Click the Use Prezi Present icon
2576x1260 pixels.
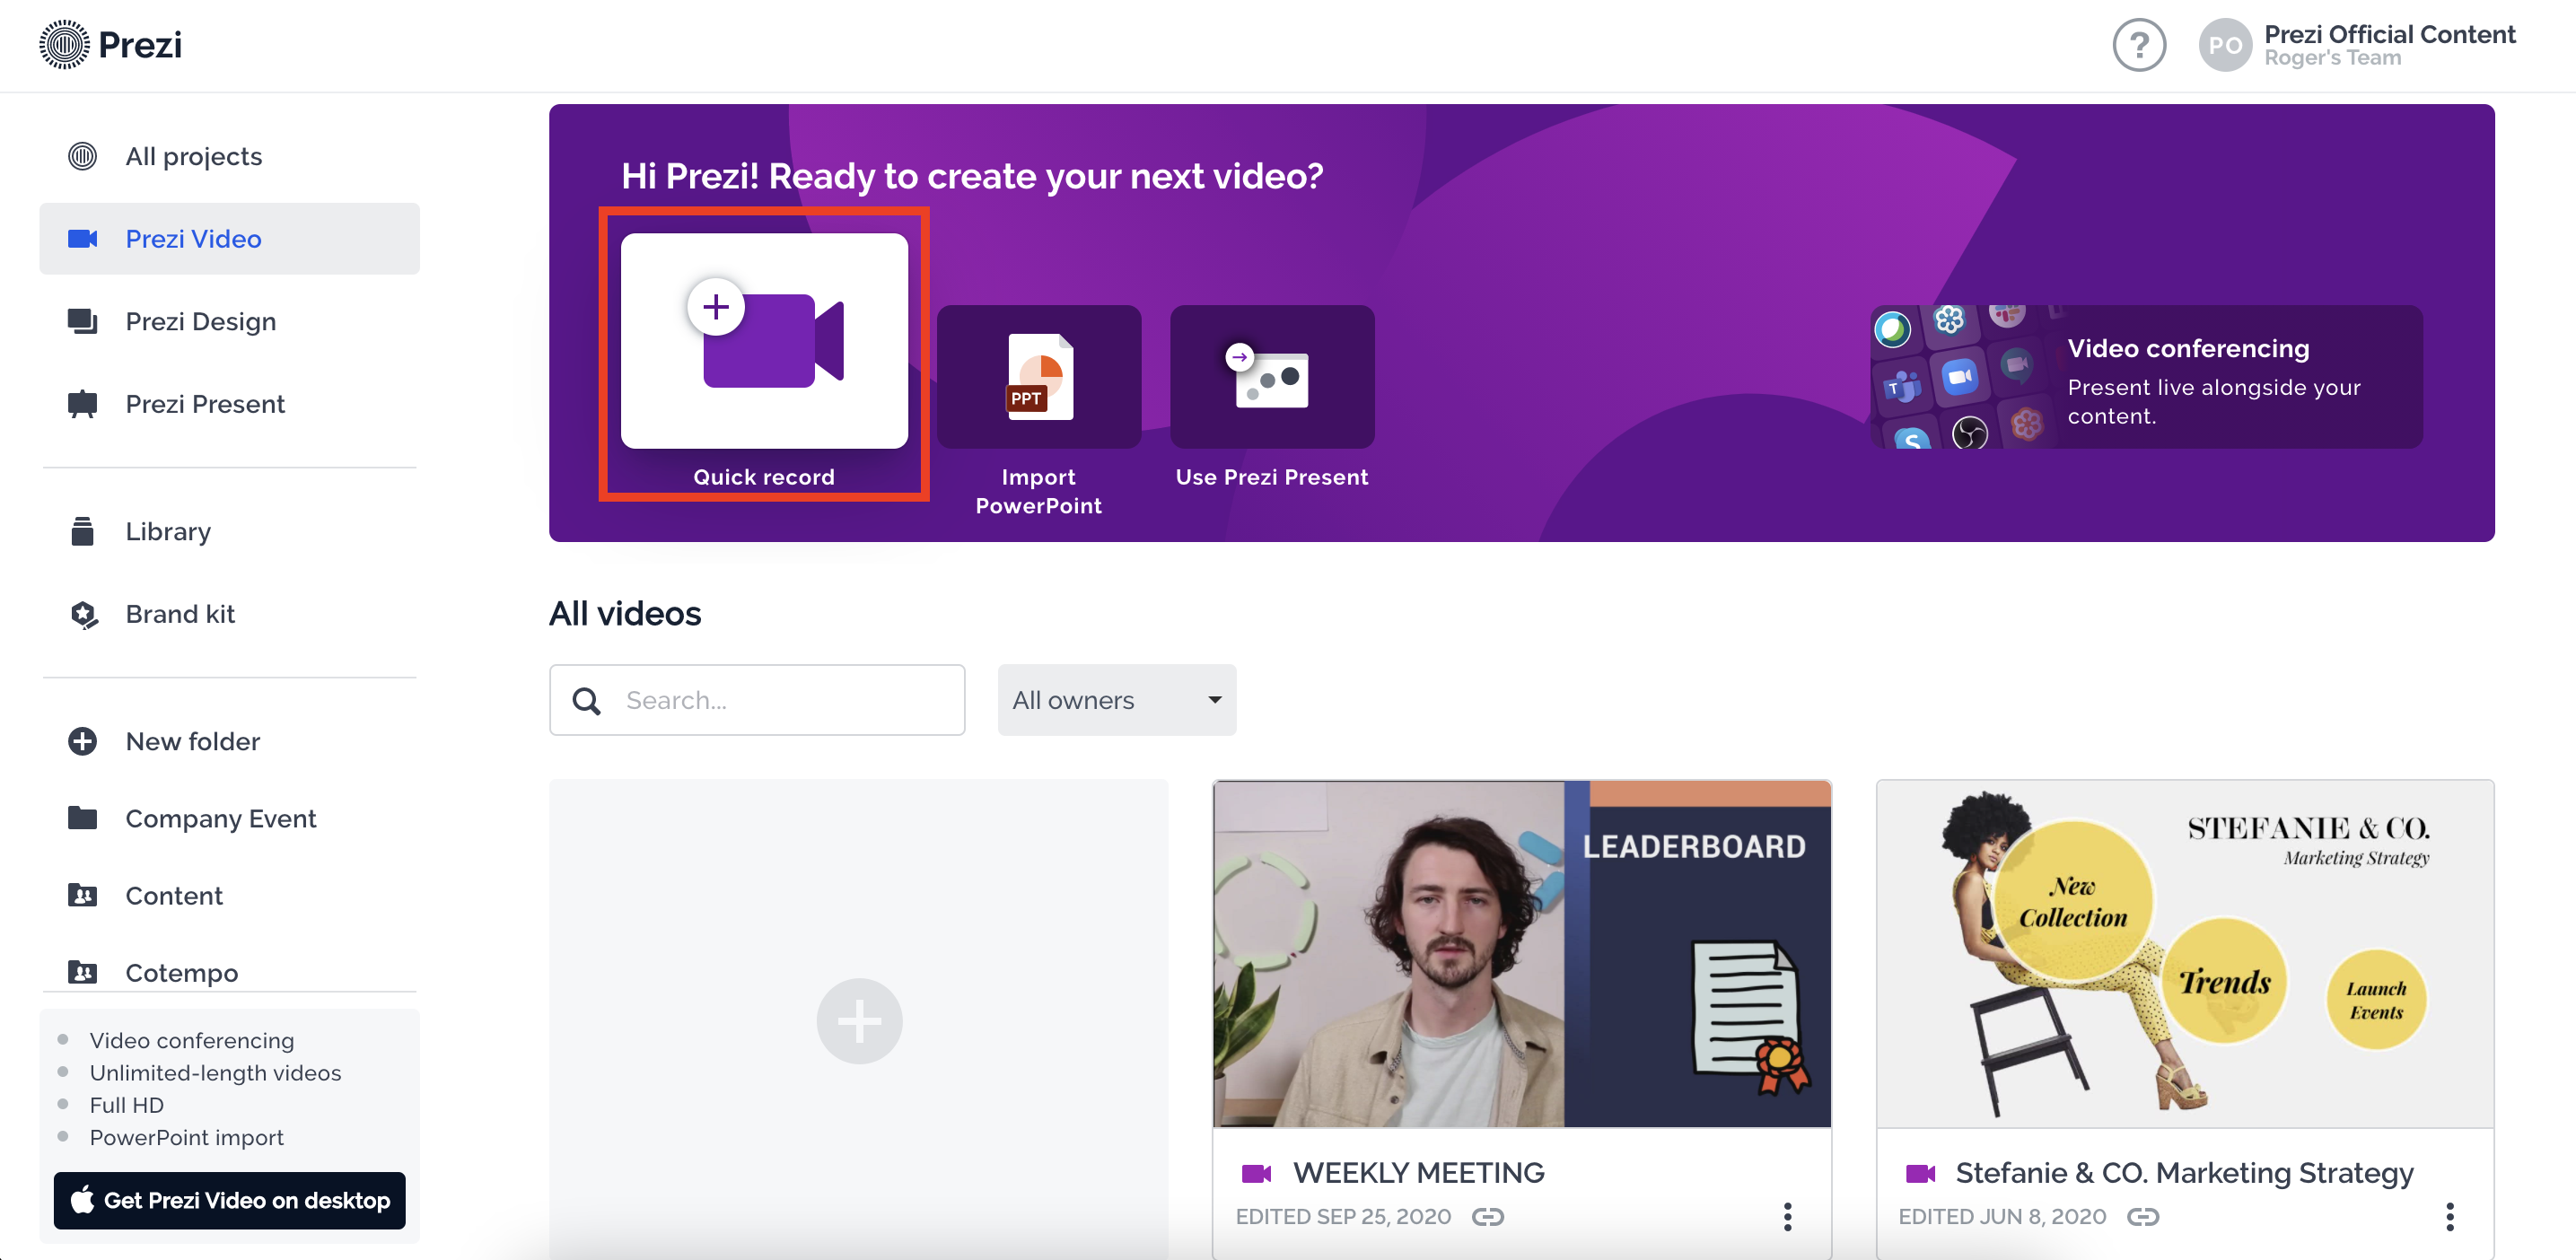[x=1271, y=377]
